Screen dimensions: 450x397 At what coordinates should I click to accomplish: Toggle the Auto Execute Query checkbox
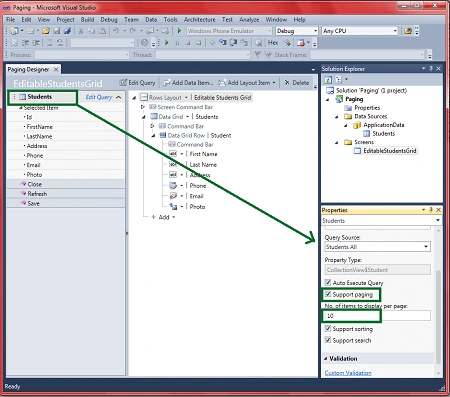(328, 282)
